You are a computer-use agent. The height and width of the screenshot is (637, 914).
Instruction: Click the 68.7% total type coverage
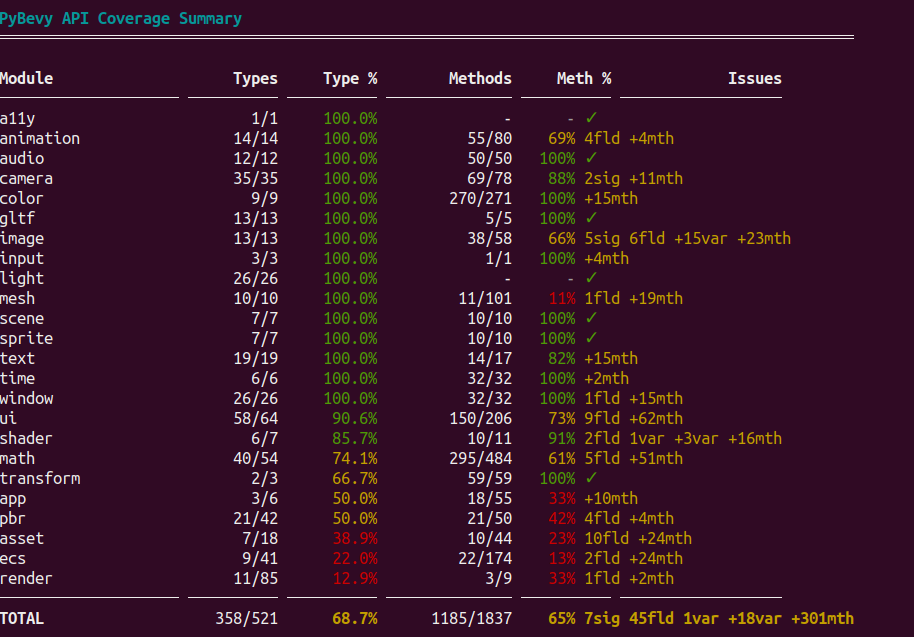click(355, 619)
